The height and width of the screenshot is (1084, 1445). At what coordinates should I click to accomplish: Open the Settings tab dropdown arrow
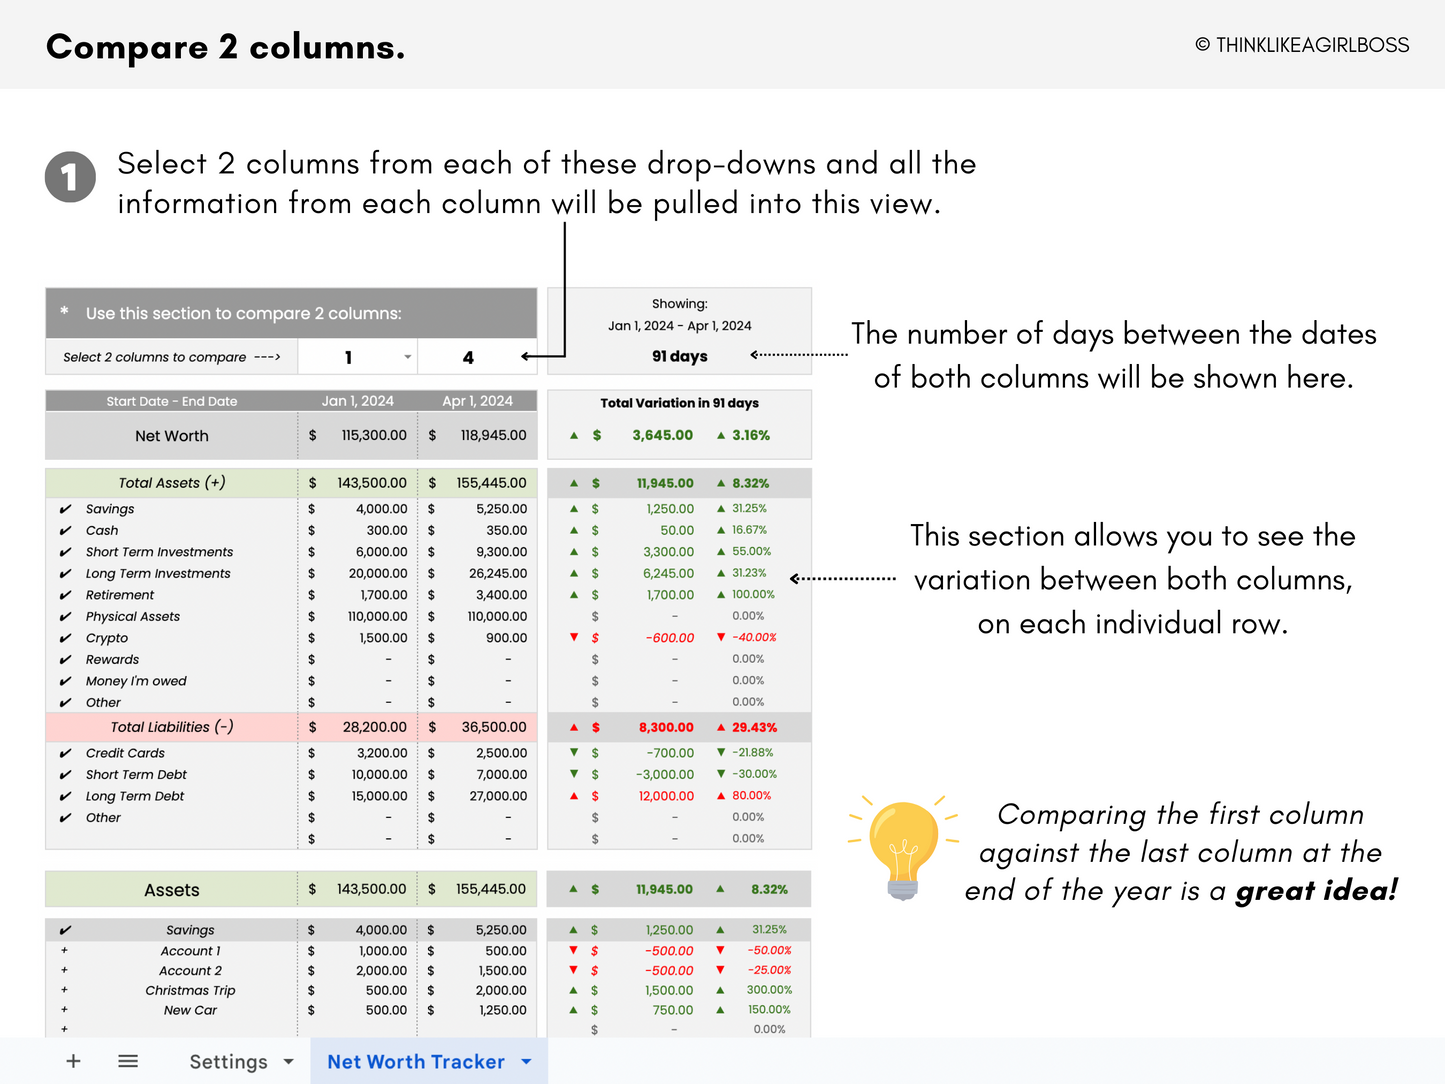pos(287,1061)
